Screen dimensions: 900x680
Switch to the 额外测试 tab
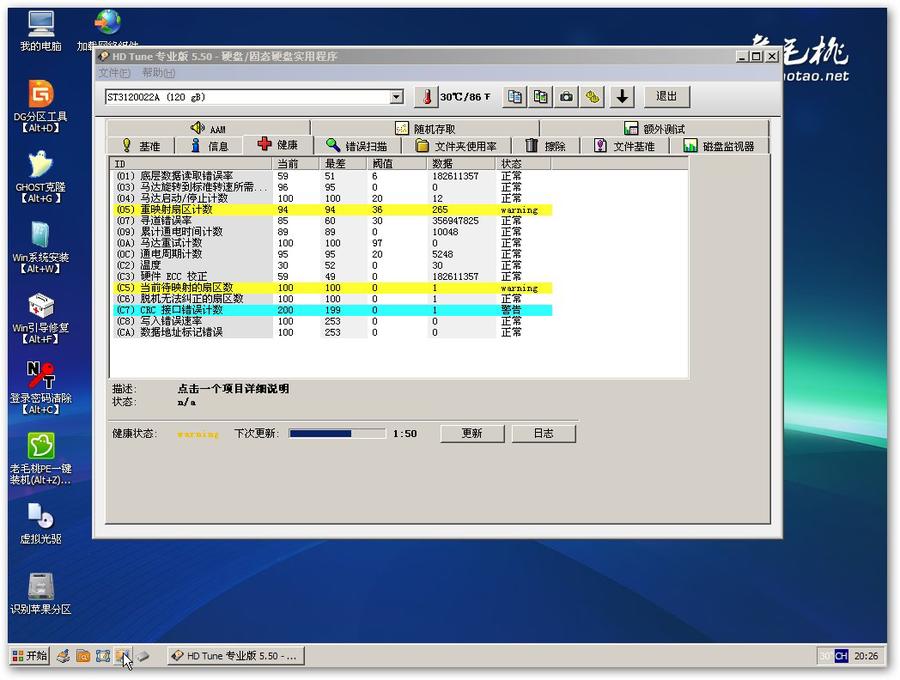[654, 128]
